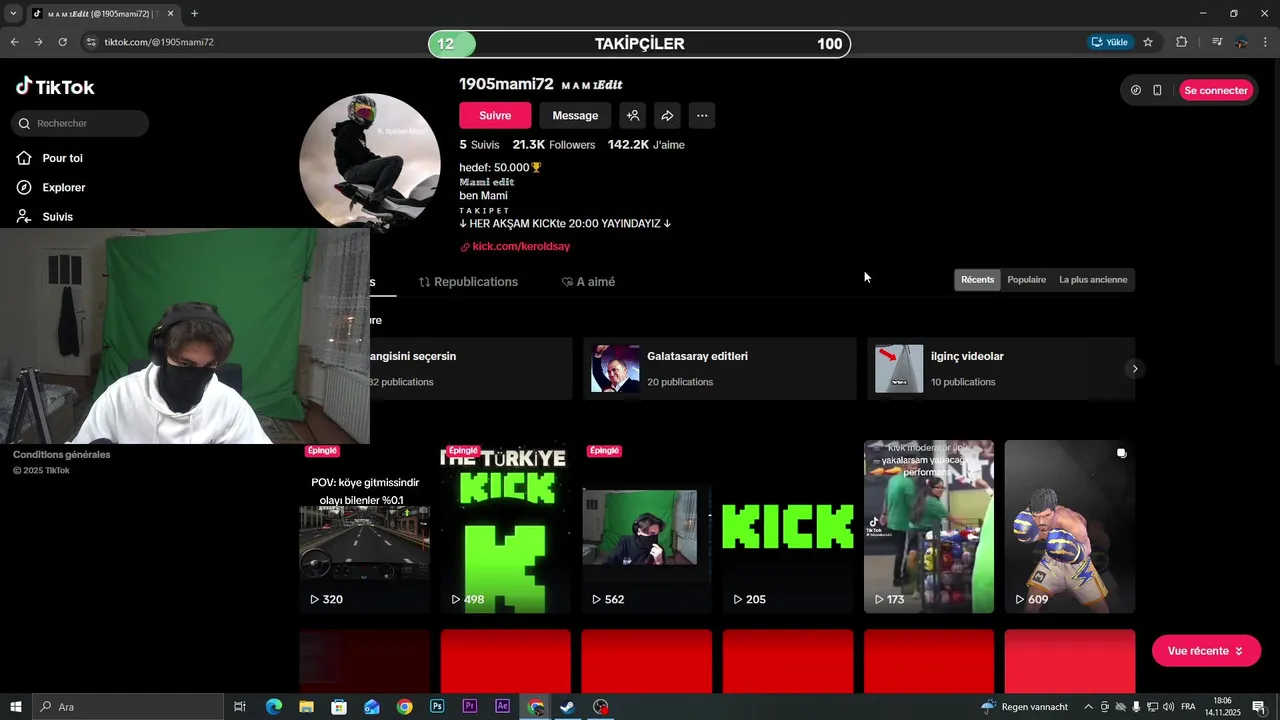The width and height of the screenshot is (1280, 720).
Task: Click the Conditions générales link
Action: coord(61,455)
